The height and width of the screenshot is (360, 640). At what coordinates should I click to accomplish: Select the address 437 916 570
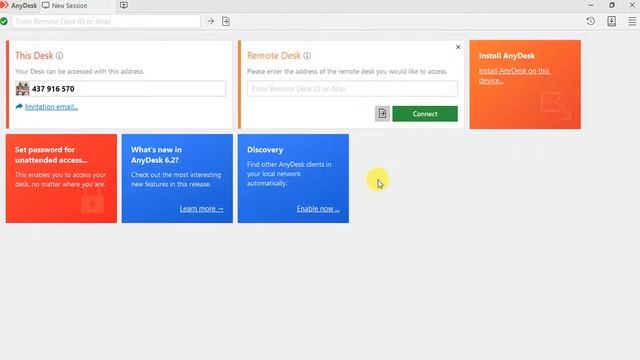tap(53, 89)
